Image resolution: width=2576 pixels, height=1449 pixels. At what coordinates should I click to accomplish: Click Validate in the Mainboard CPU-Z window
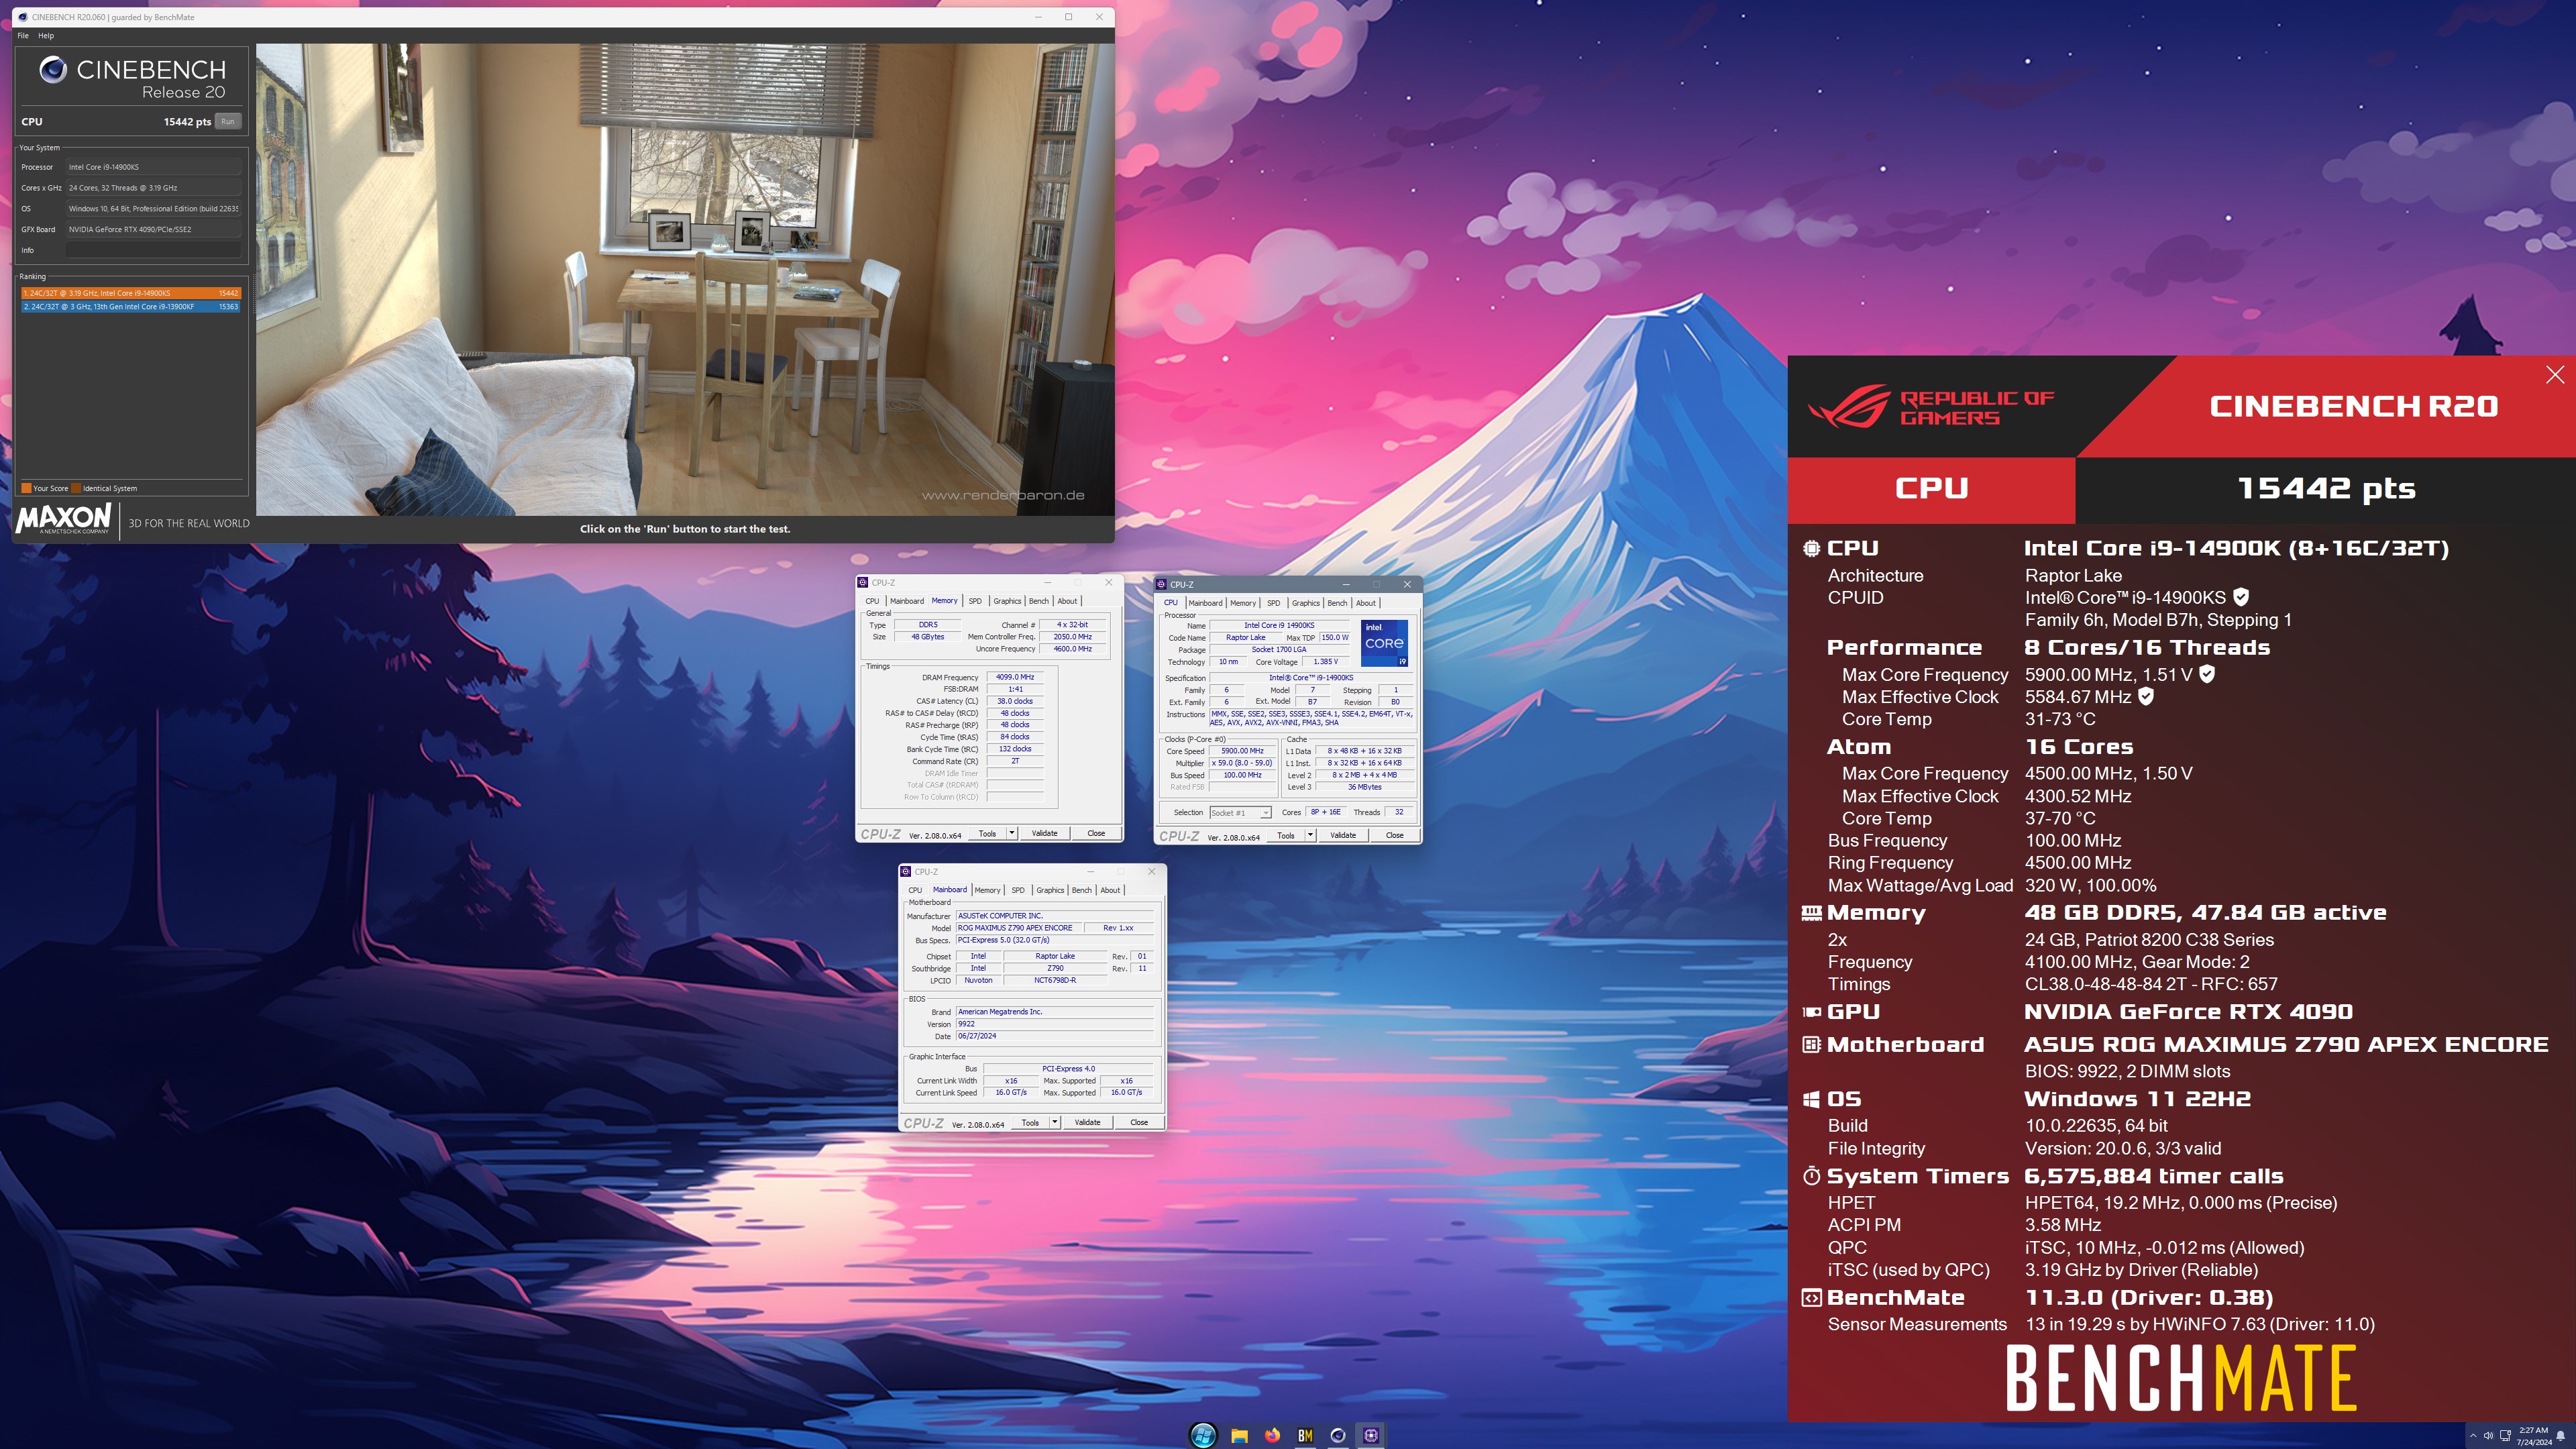(x=1087, y=1122)
